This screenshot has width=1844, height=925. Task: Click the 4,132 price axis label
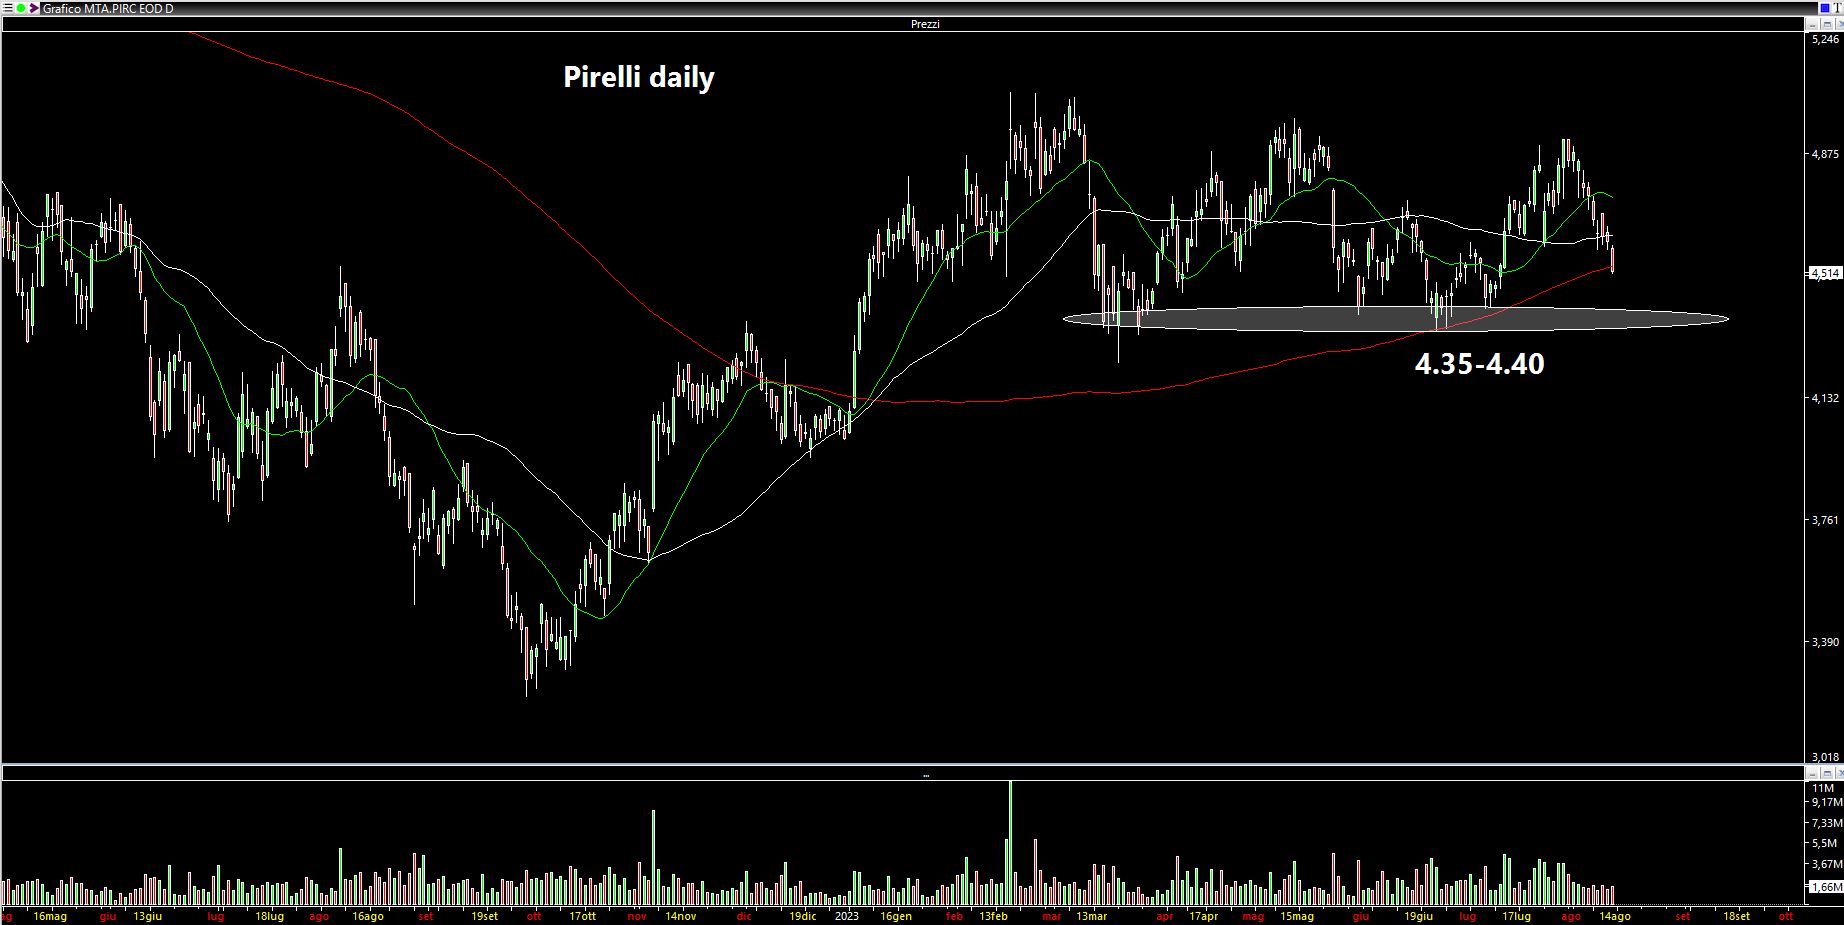tap(1825, 398)
